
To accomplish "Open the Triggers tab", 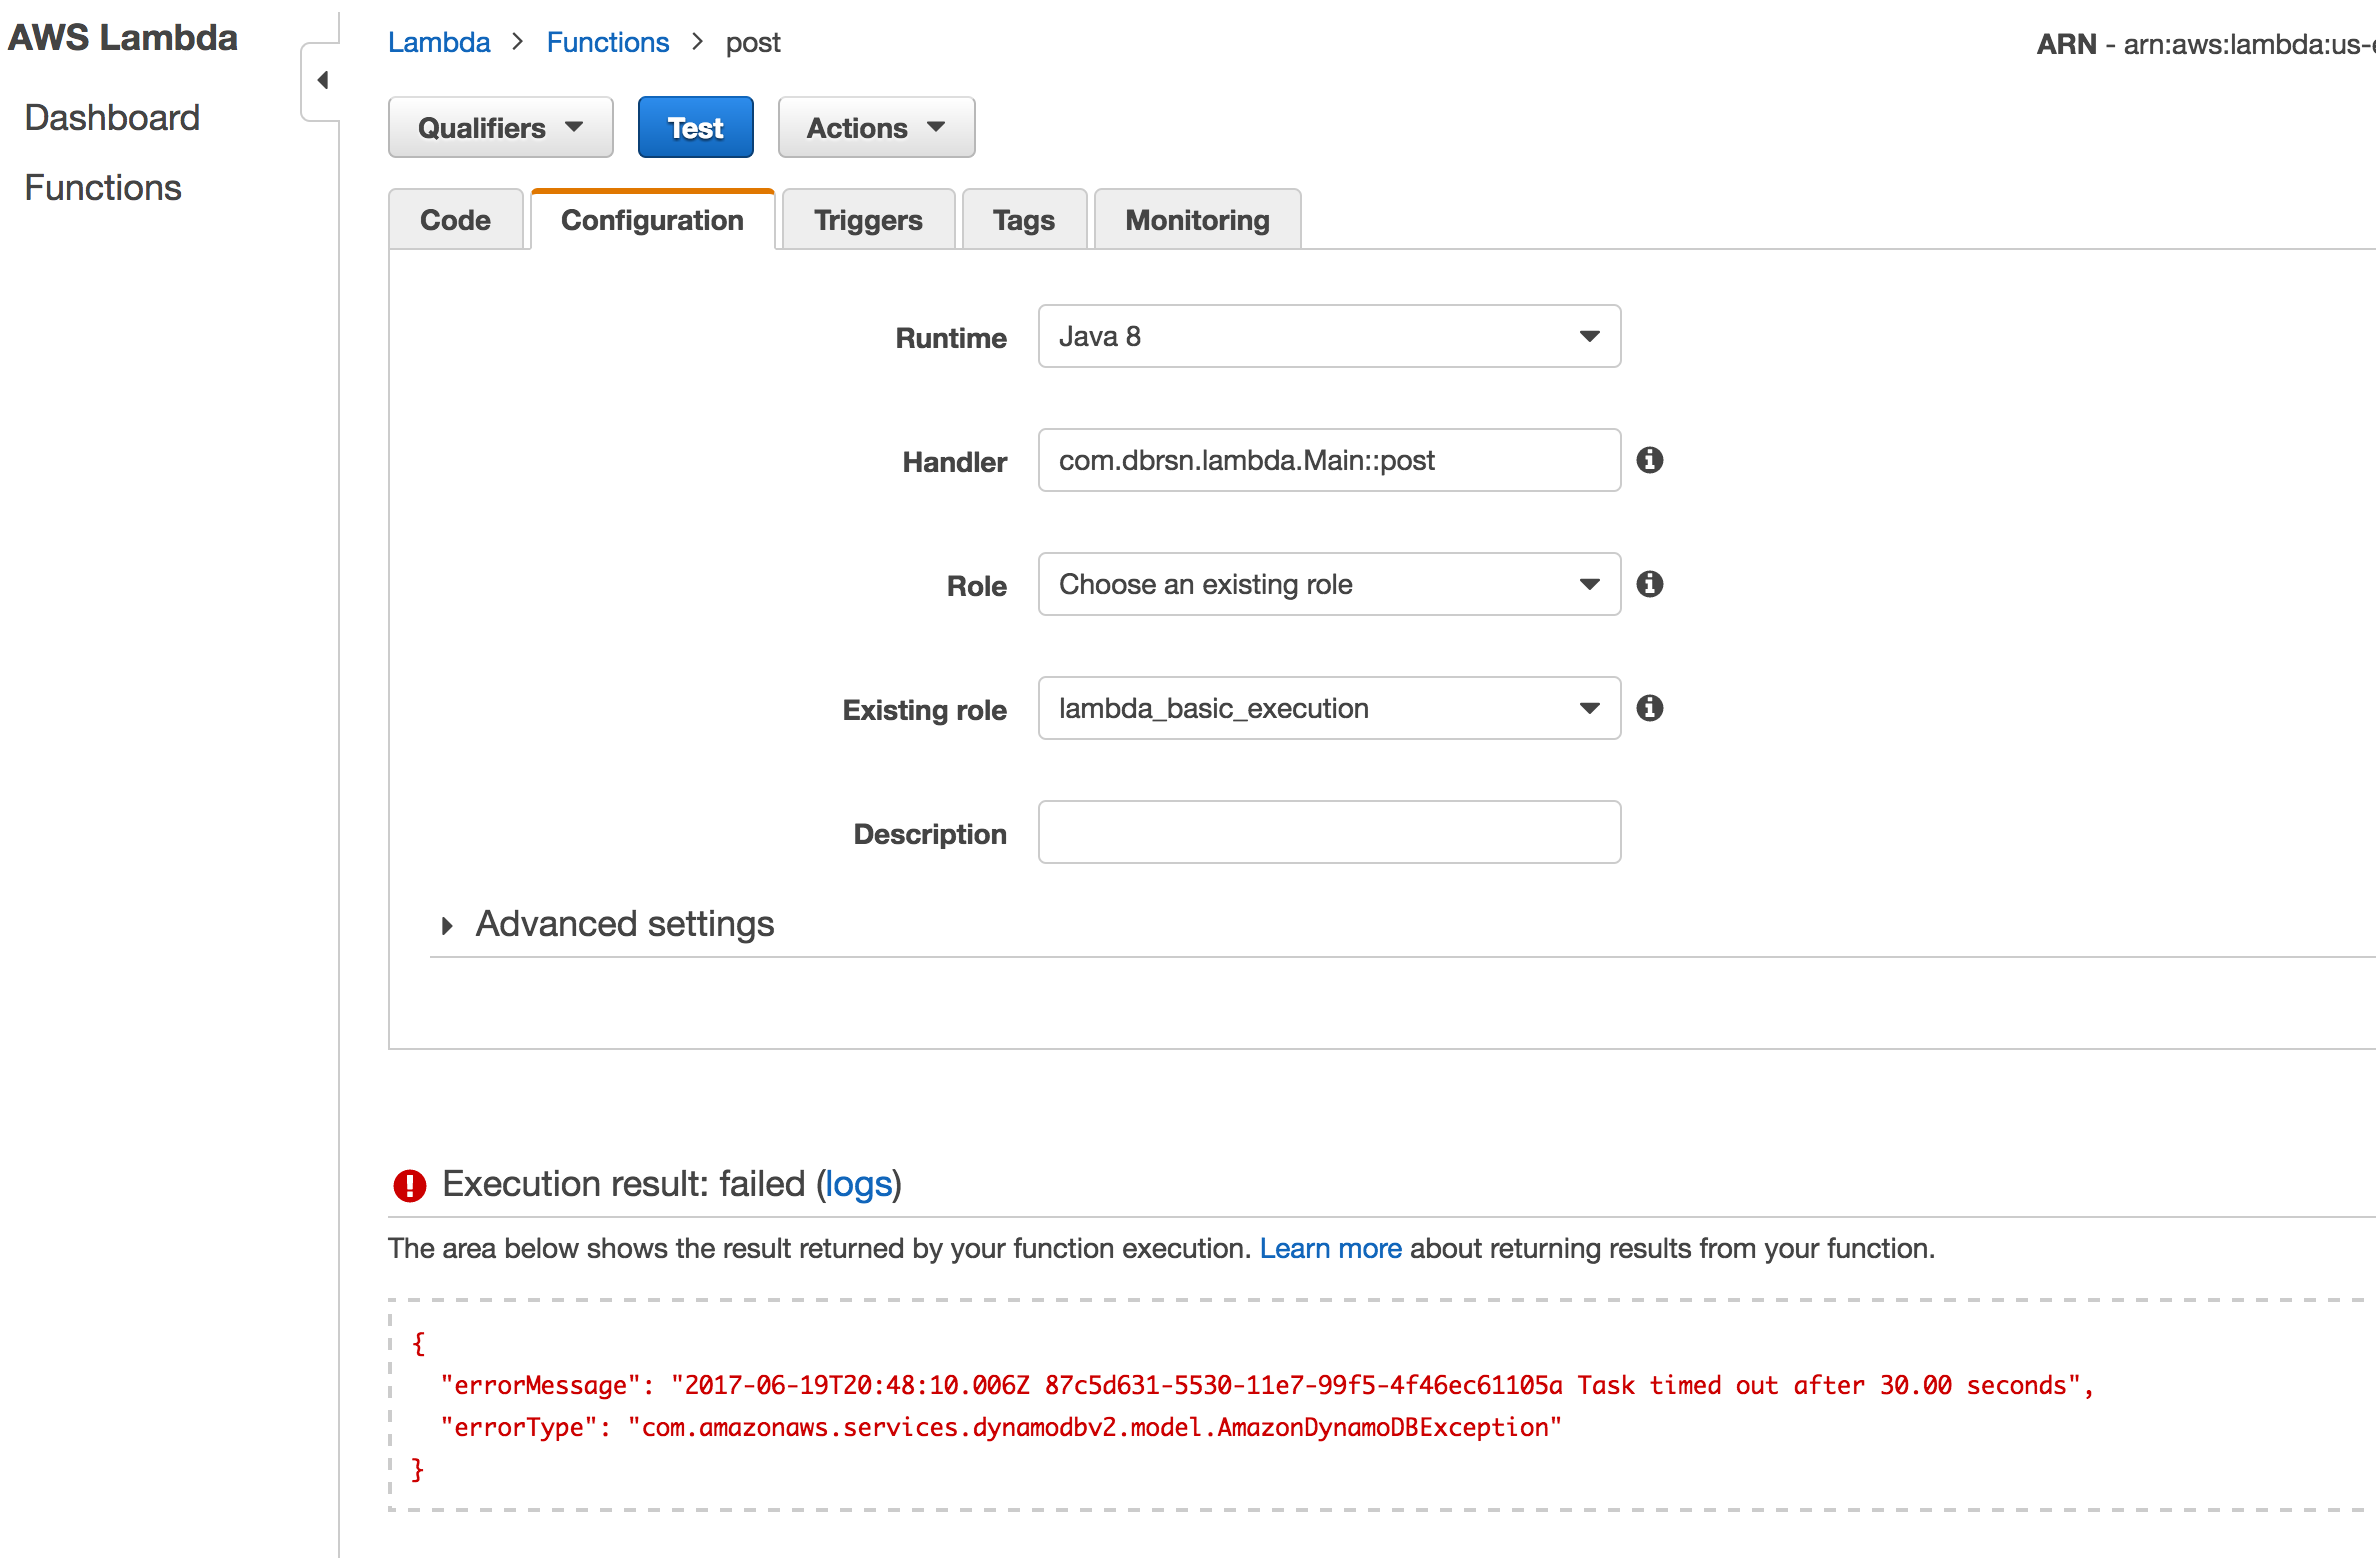I will click(868, 219).
